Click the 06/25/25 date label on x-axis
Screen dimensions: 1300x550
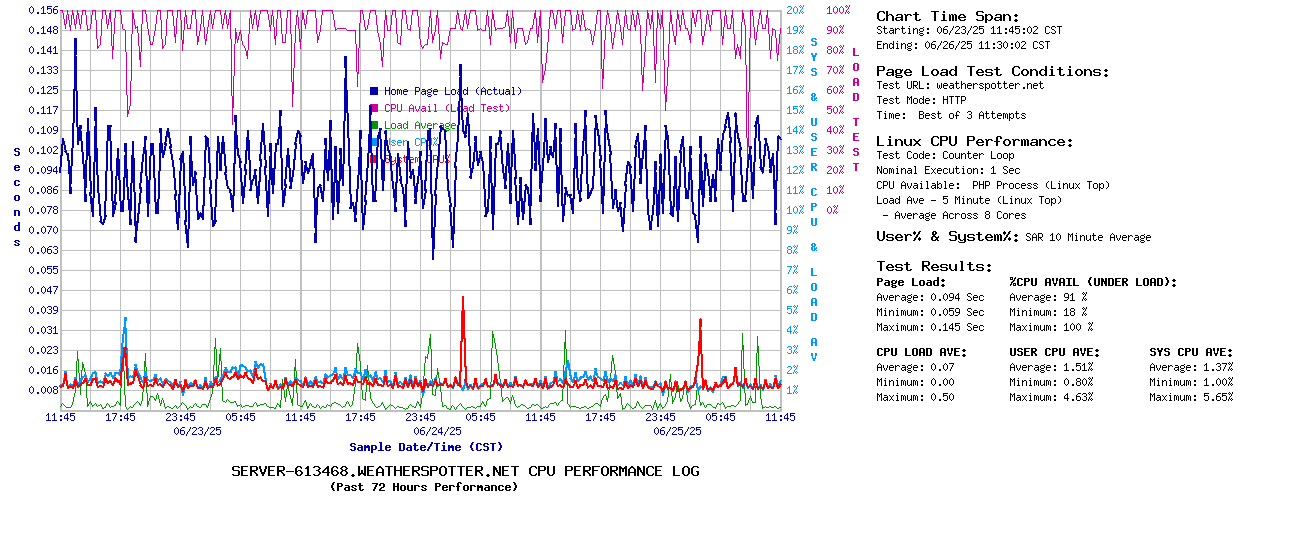(x=677, y=431)
